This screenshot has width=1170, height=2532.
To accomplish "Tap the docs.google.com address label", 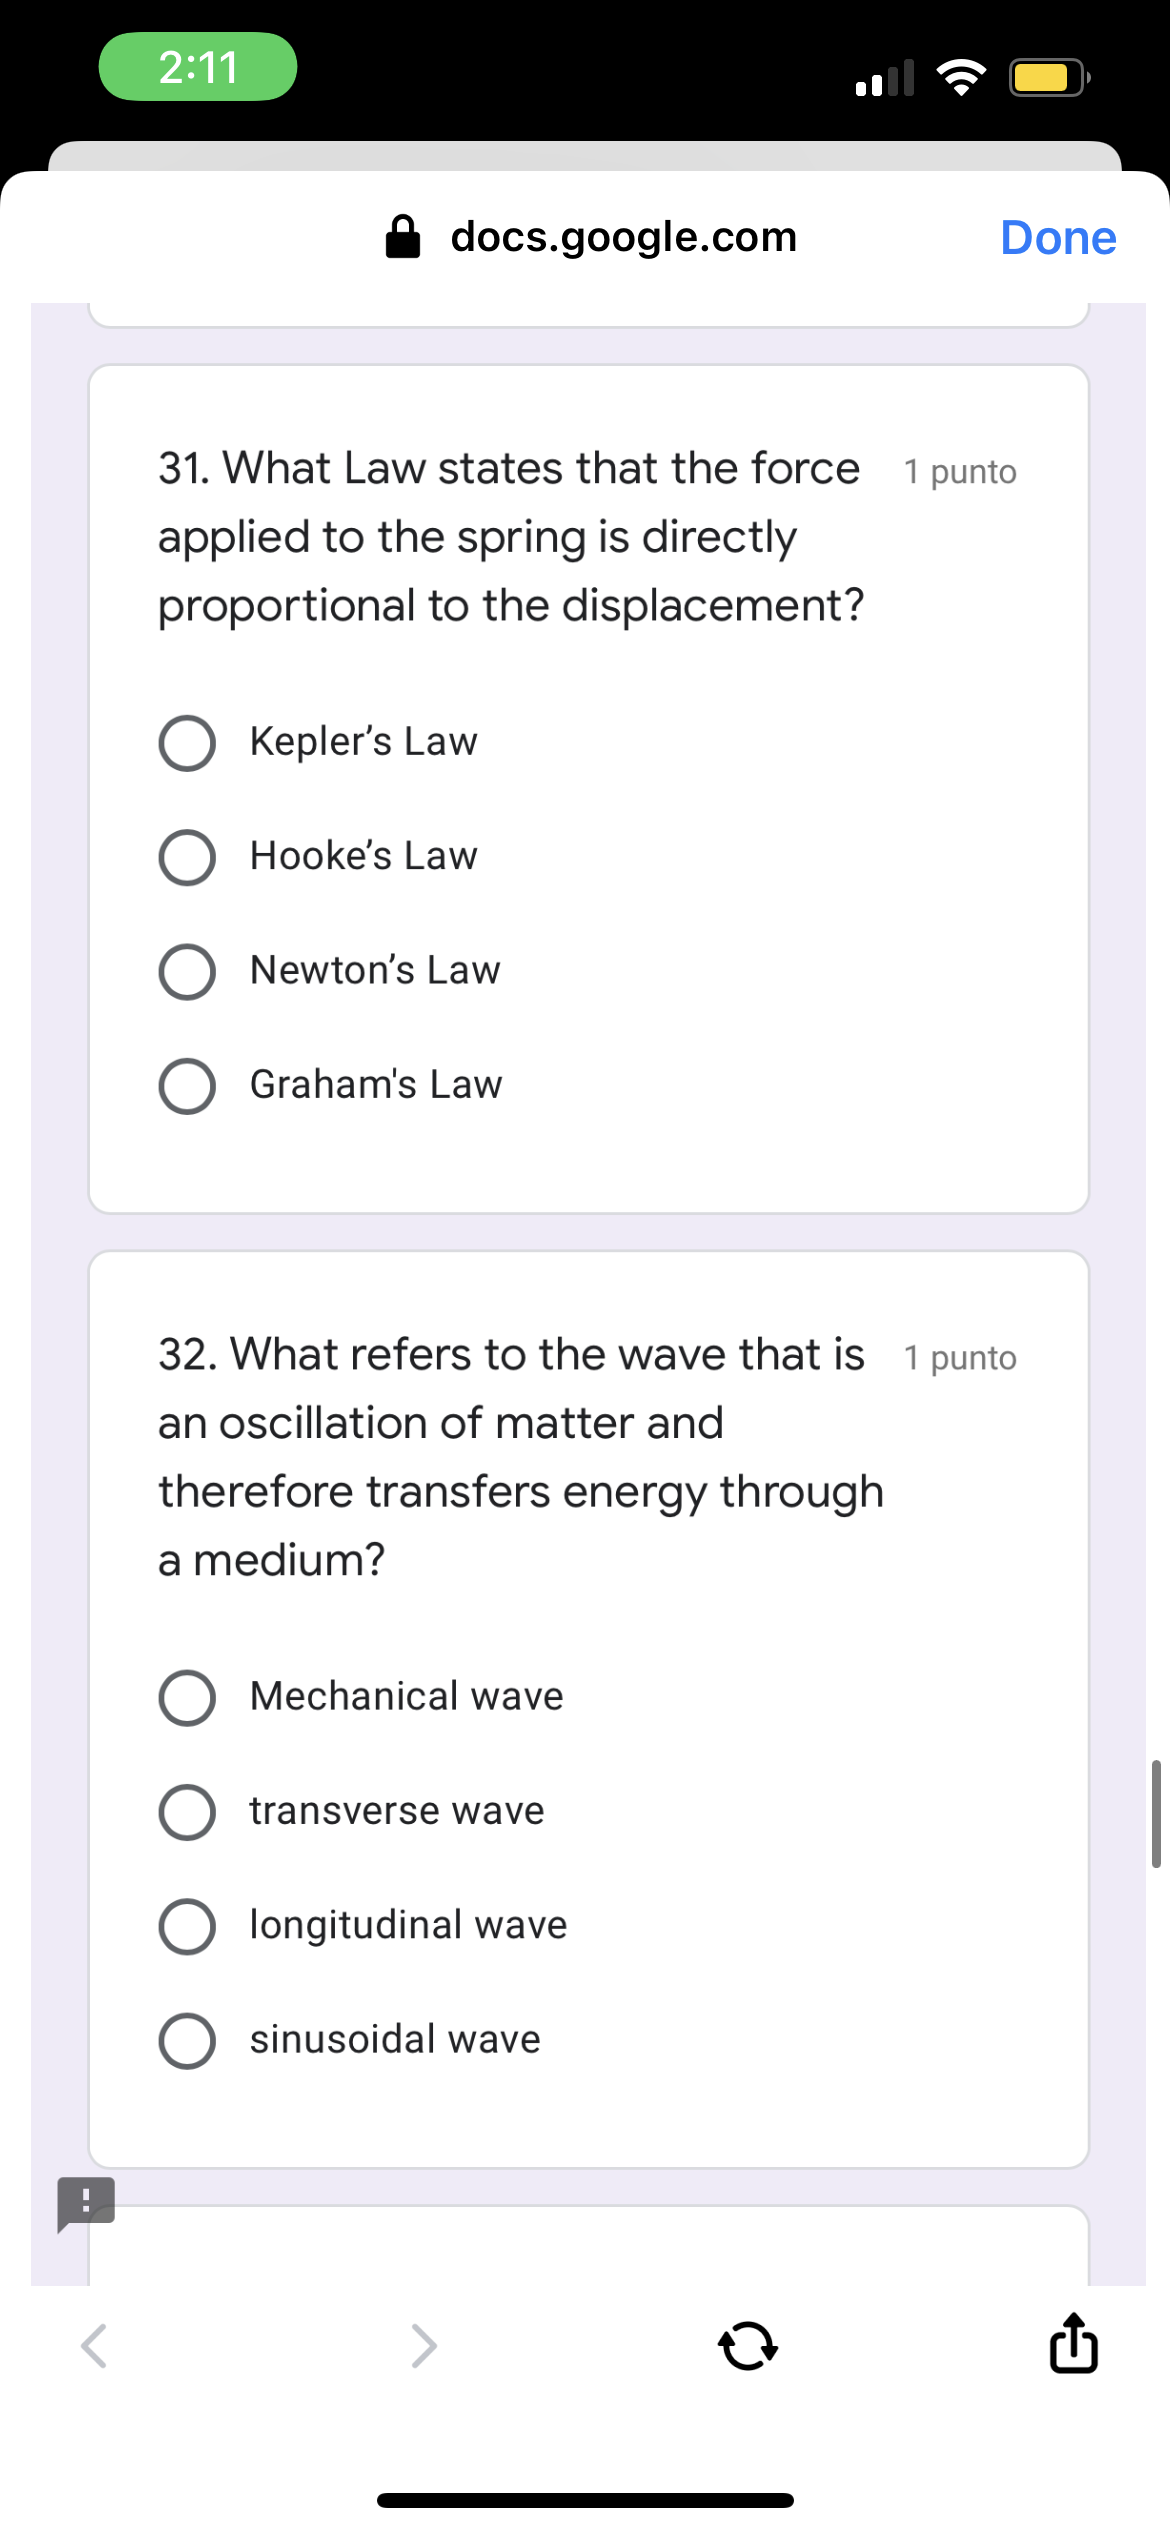I will 624,236.
